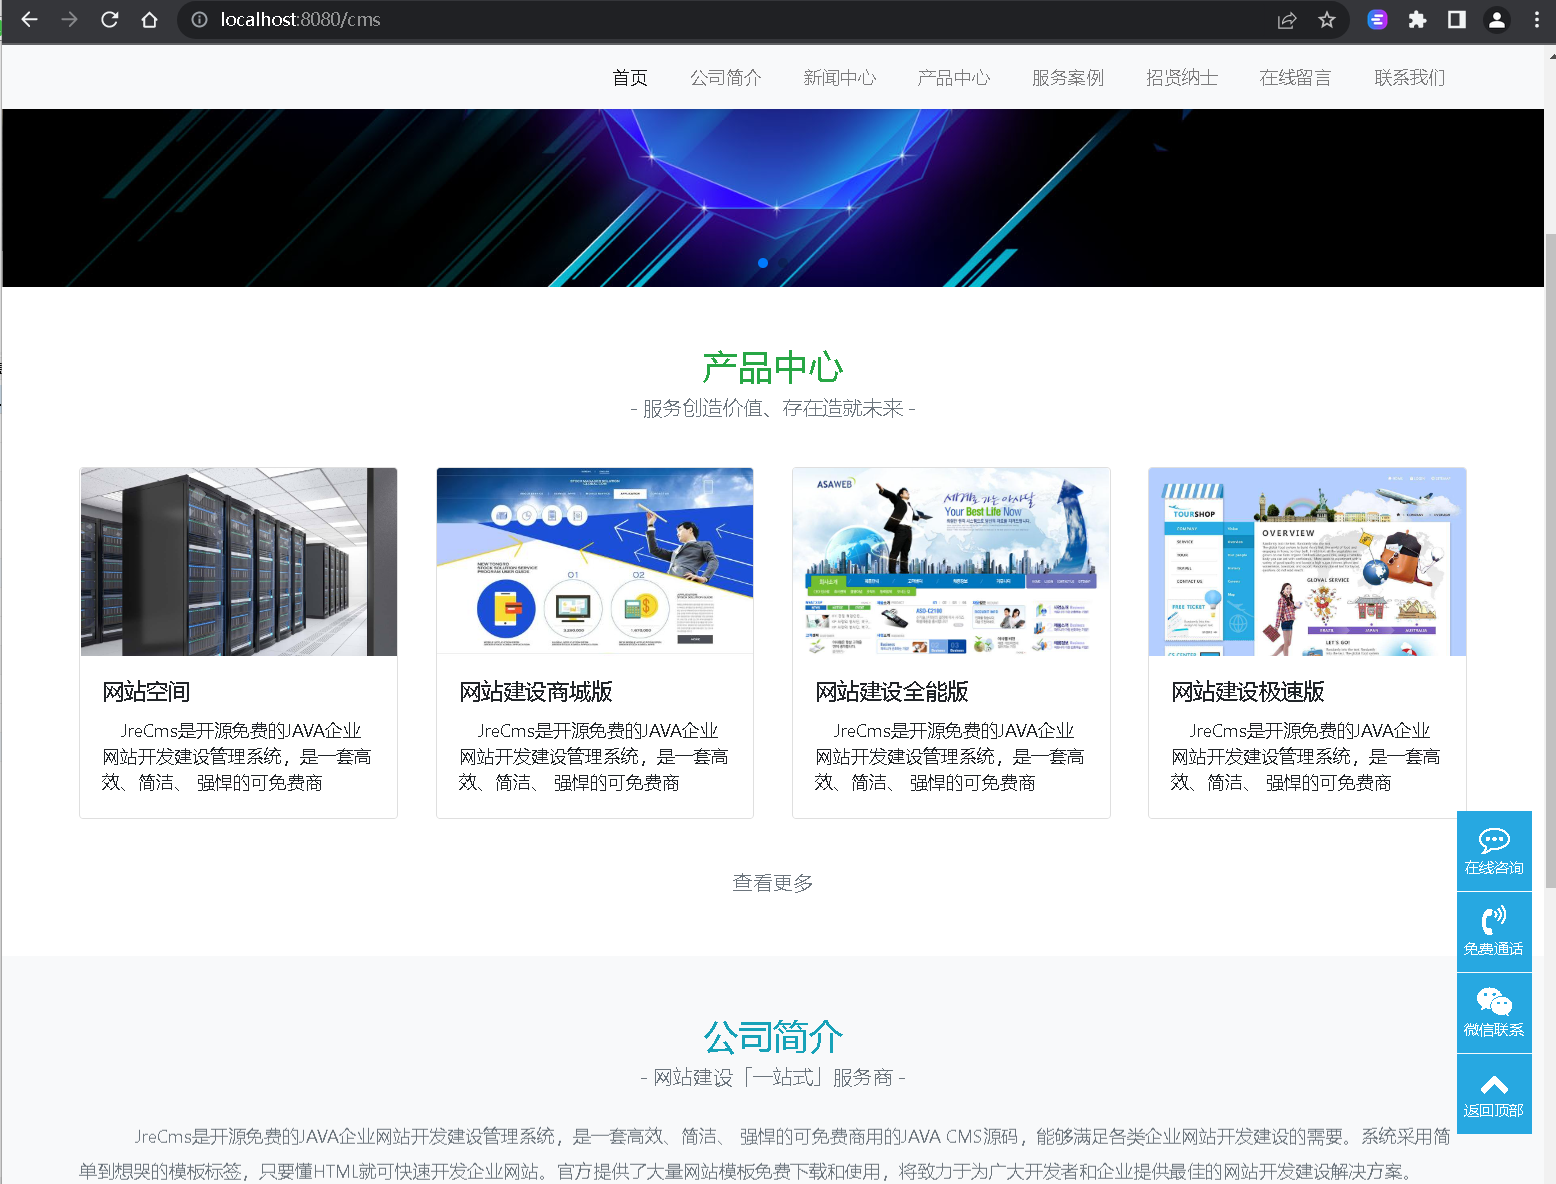Open the Chrome three-dot menu

[x=1537, y=19]
